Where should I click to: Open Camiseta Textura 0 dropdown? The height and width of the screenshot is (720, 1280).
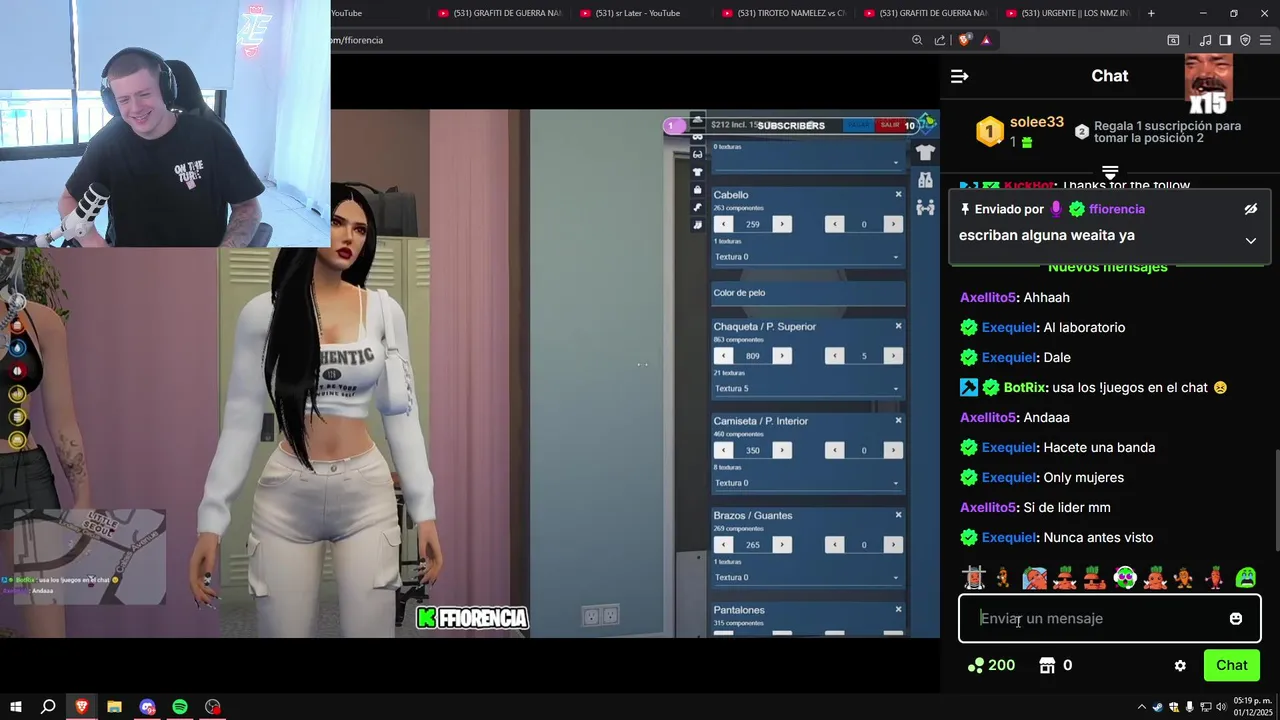tap(807, 483)
